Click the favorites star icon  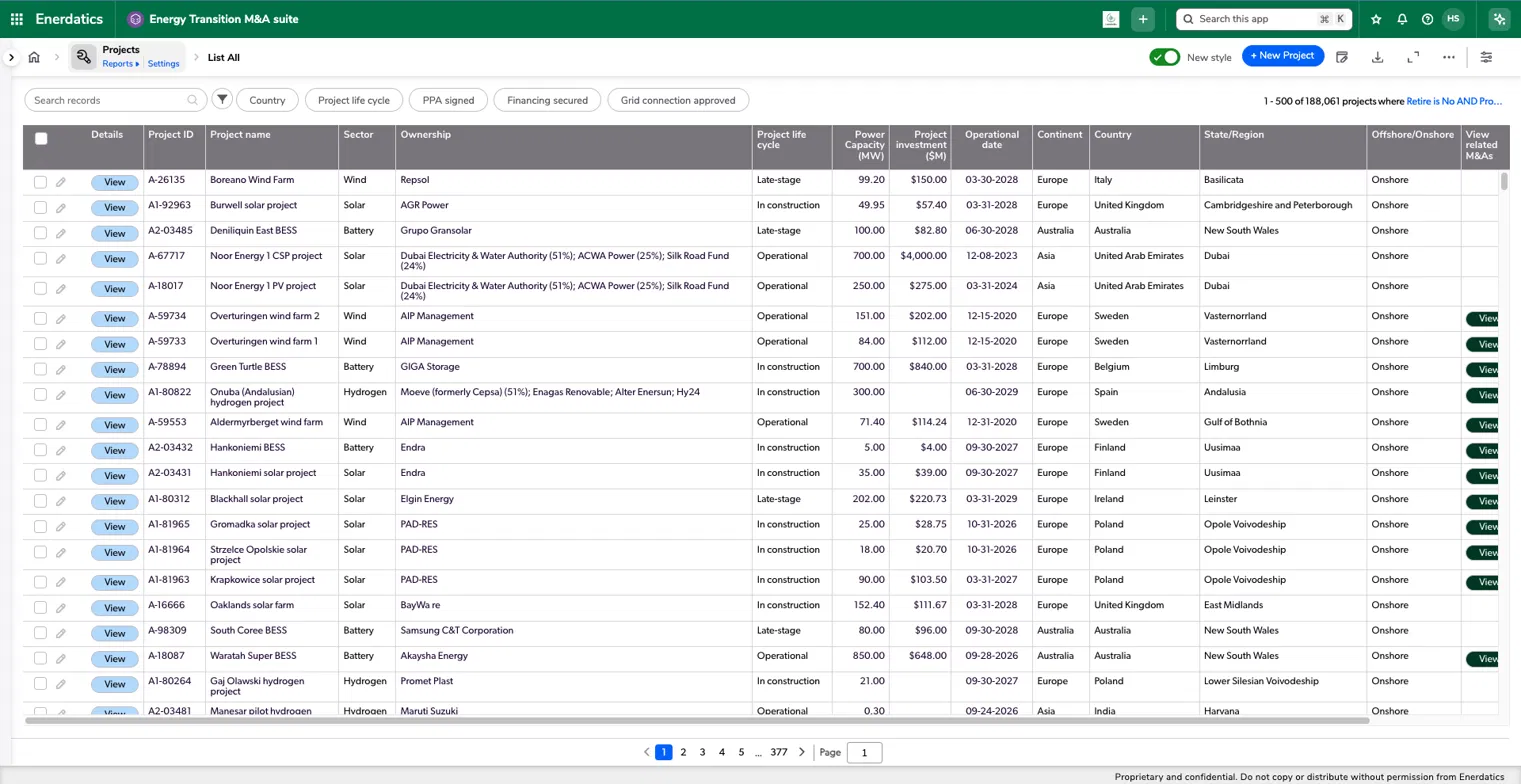(x=1376, y=19)
